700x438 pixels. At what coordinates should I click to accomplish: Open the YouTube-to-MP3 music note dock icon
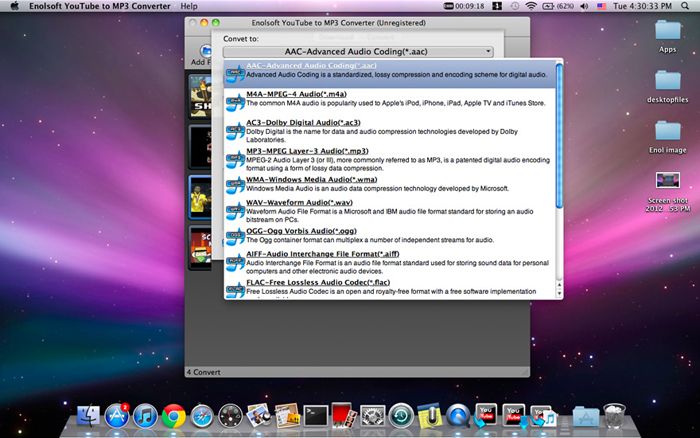tap(543, 416)
